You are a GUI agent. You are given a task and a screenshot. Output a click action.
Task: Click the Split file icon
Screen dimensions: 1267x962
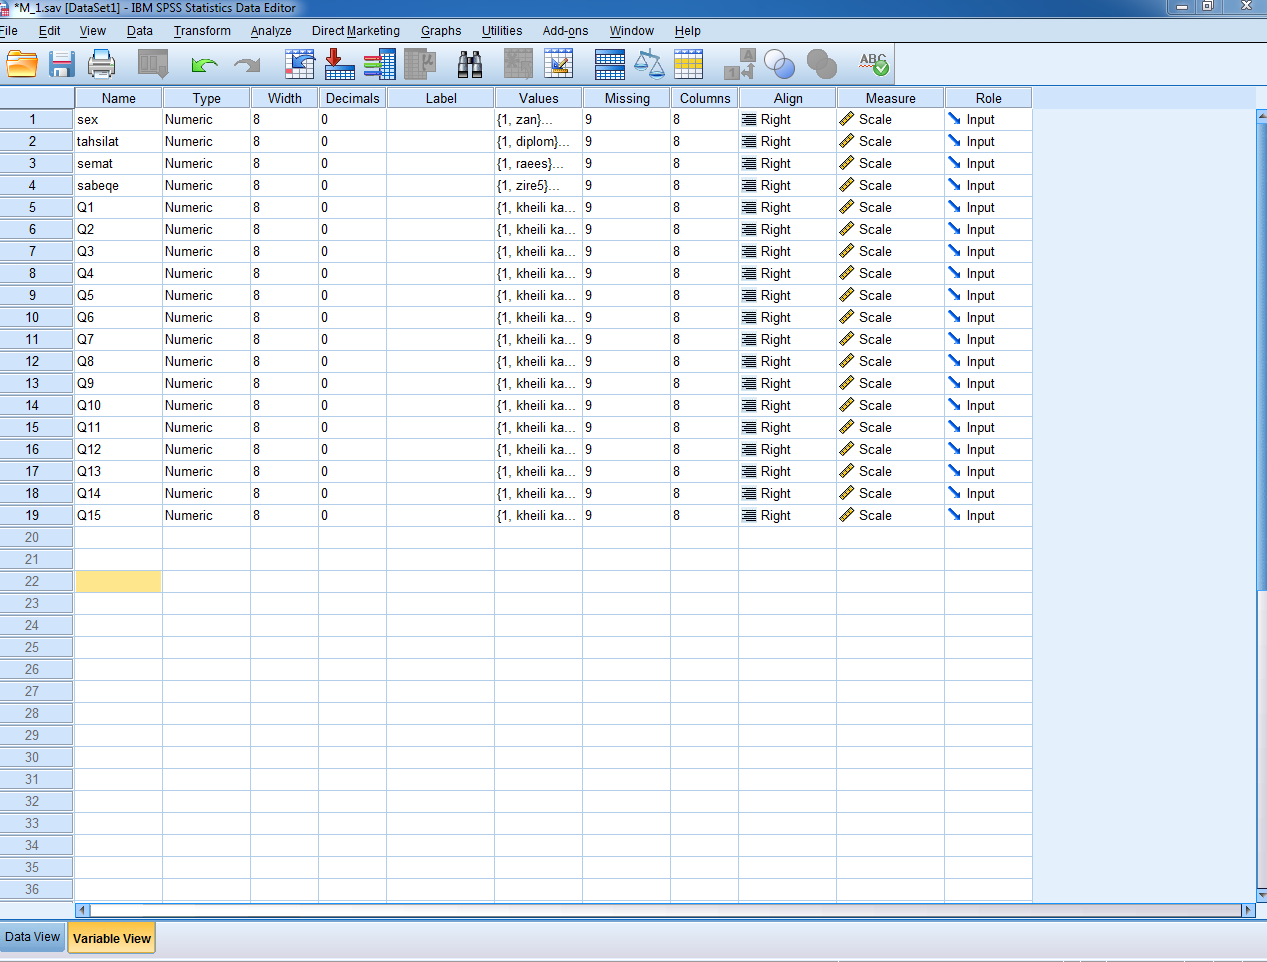point(610,65)
